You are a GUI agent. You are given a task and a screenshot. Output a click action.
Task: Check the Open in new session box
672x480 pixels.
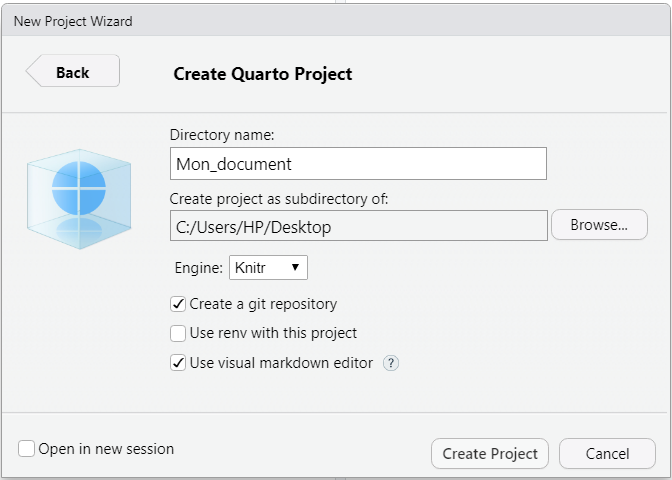point(26,449)
